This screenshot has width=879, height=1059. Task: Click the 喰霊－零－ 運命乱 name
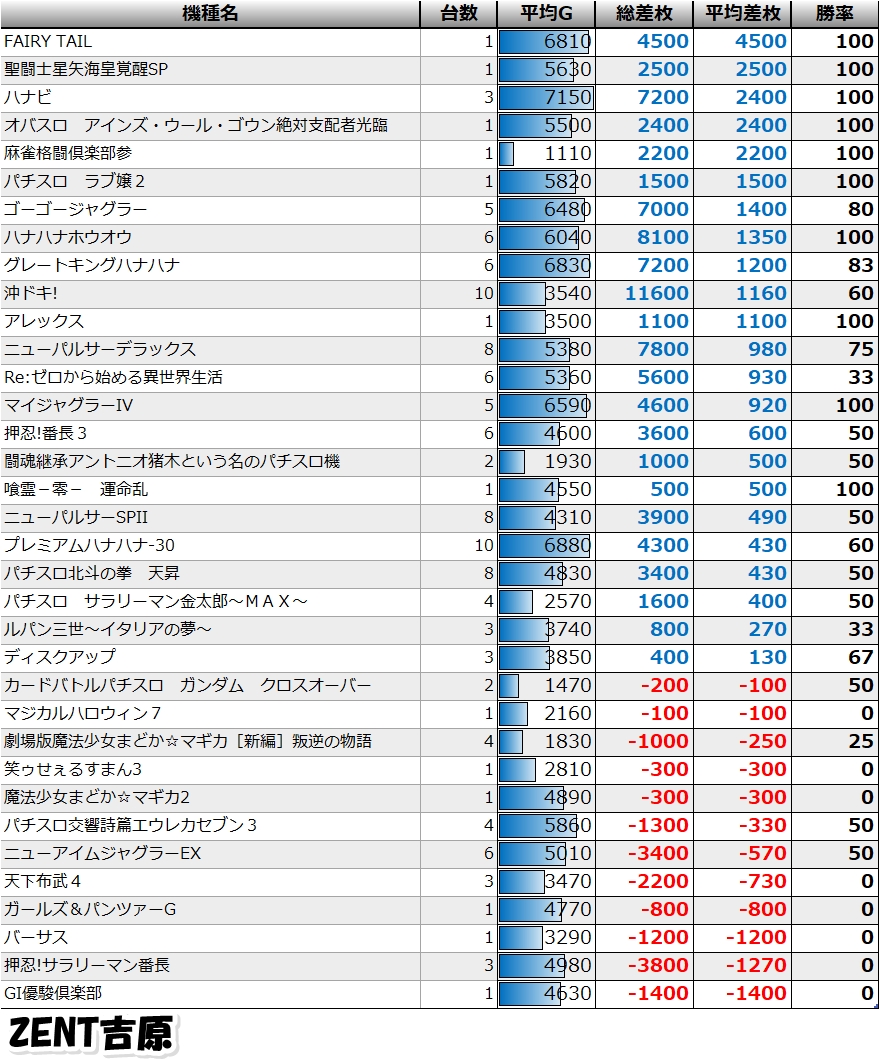tap(76, 490)
